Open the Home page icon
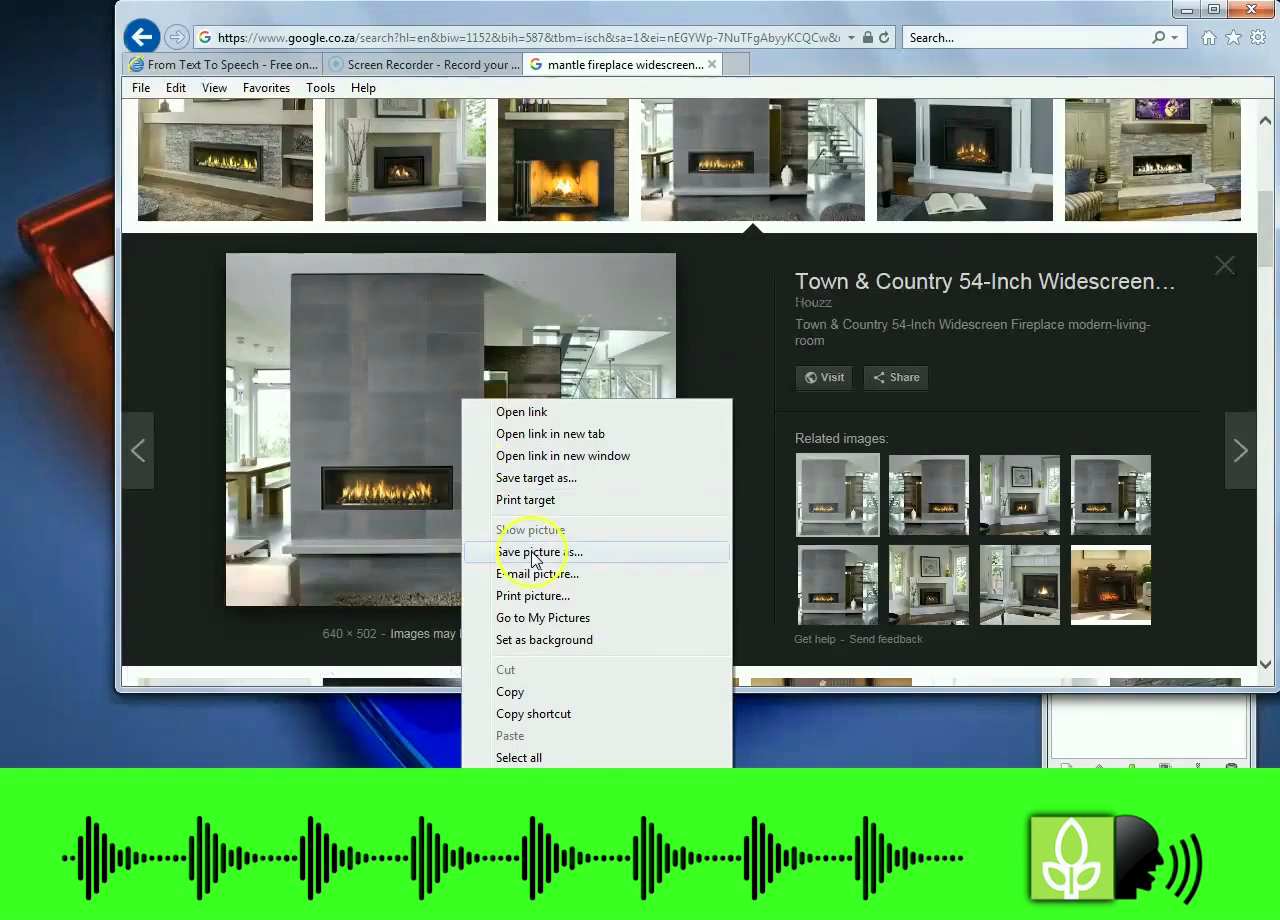This screenshot has height=920, width=1280. 1208,38
